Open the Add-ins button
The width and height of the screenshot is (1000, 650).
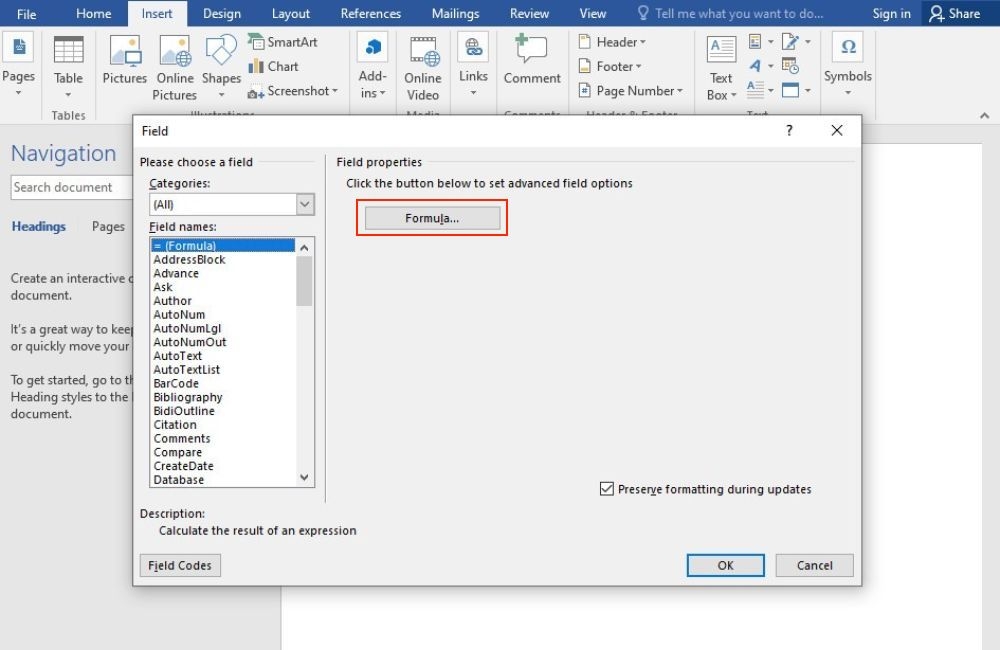pyautogui.click(x=372, y=66)
